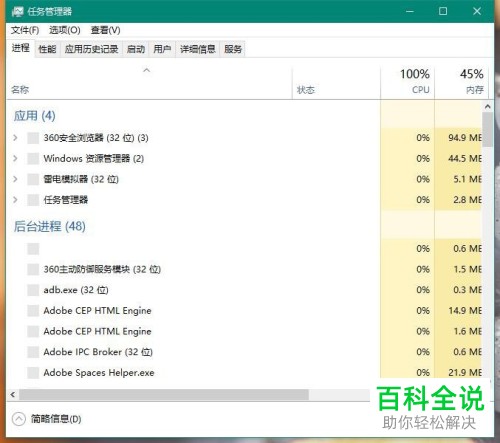Click the vertical scrollbar up arrow
Image resolution: width=500 pixels, height=443 pixels.
[488, 107]
